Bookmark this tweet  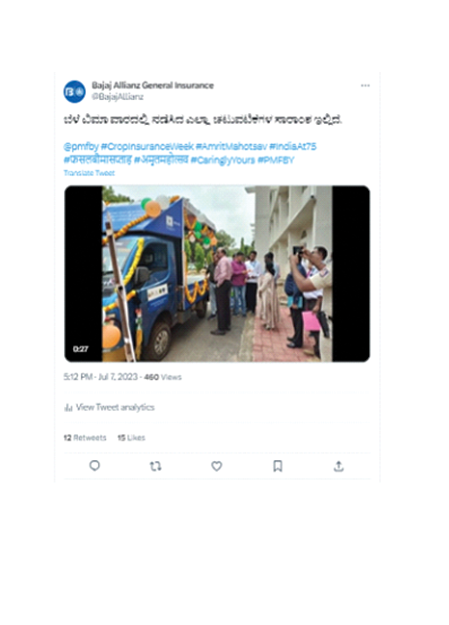pyautogui.click(x=278, y=466)
